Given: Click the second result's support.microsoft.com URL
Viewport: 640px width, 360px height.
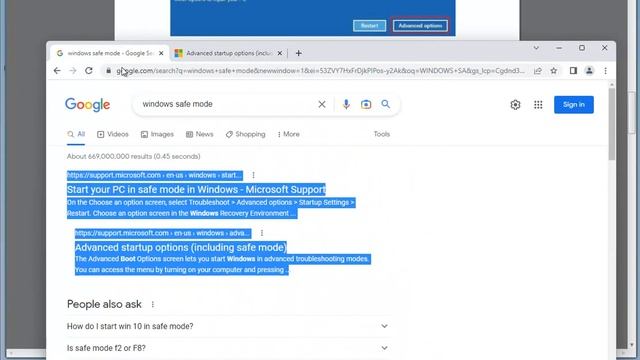Looking at the screenshot, I should [163, 233].
